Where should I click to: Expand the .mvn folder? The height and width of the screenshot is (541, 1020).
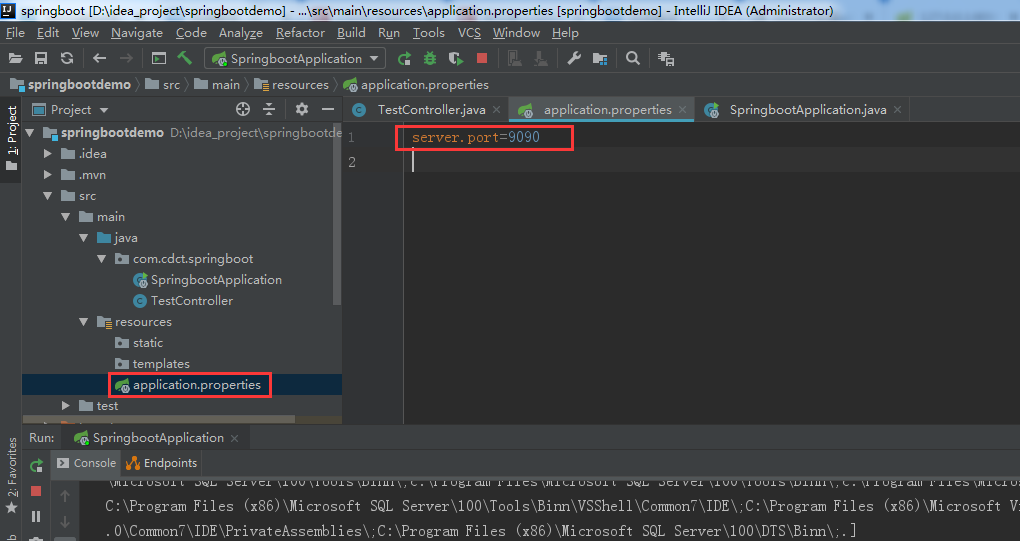(x=47, y=175)
